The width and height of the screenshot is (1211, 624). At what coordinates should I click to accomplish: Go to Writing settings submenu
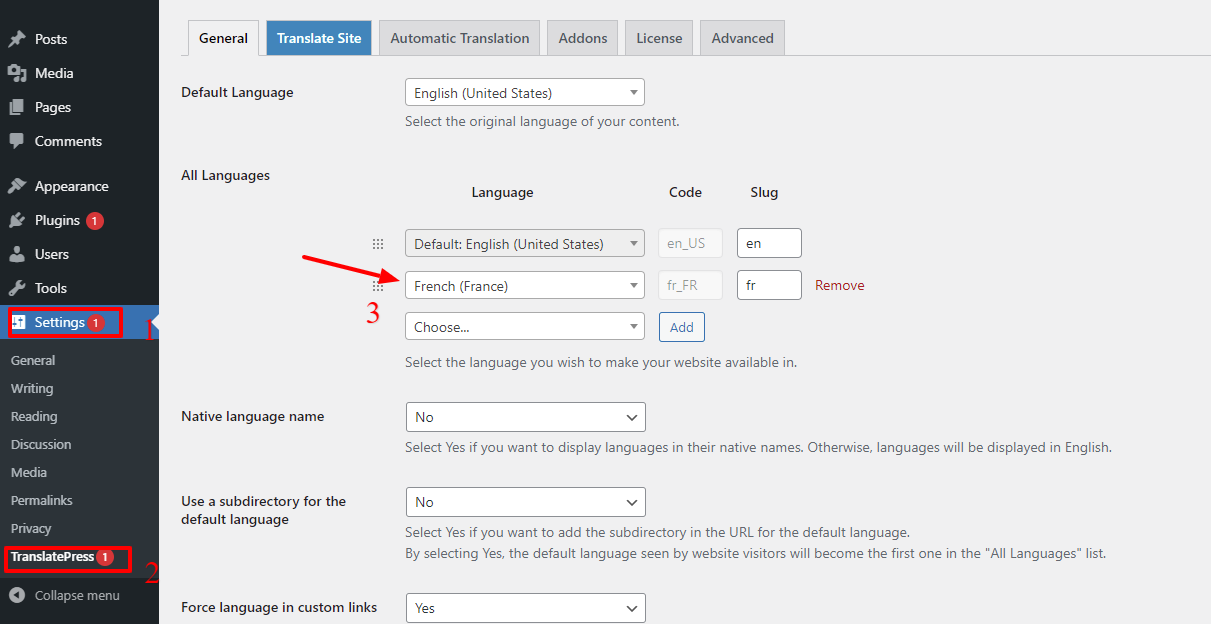click(x=32, y=388)
